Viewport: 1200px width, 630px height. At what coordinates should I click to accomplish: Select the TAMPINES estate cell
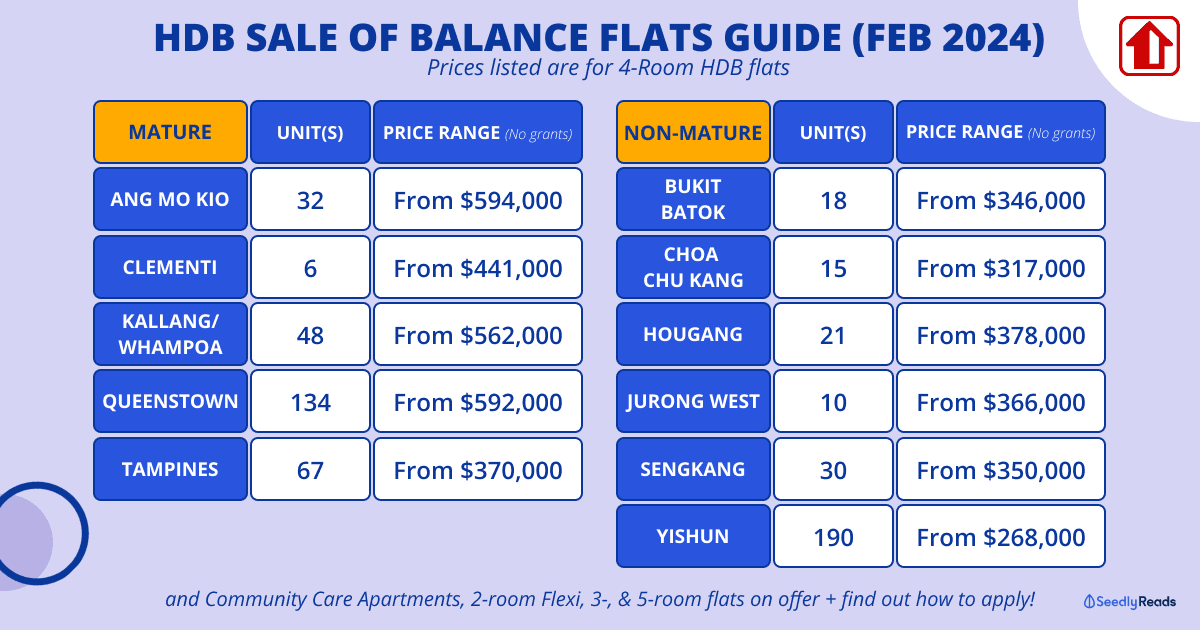tap(170, 469)
